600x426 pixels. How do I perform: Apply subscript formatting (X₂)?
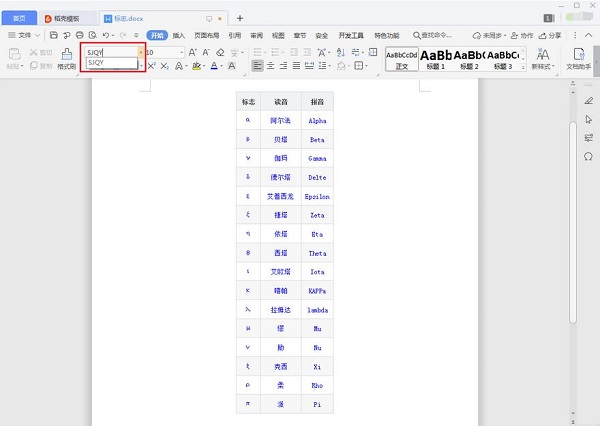point(165,66)
